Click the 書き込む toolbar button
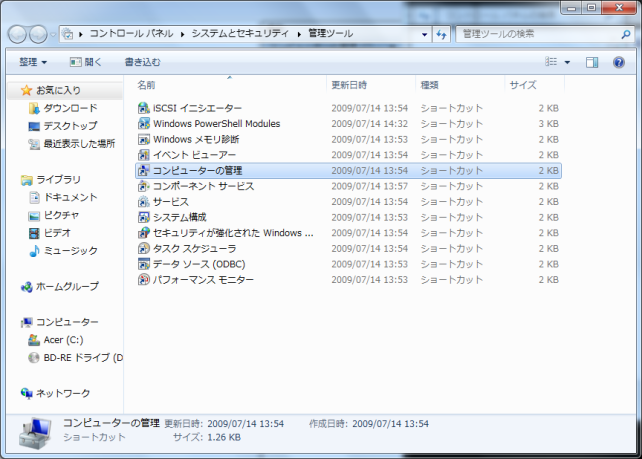The height and width of the screenshot is (459, 642). point(142,62)
